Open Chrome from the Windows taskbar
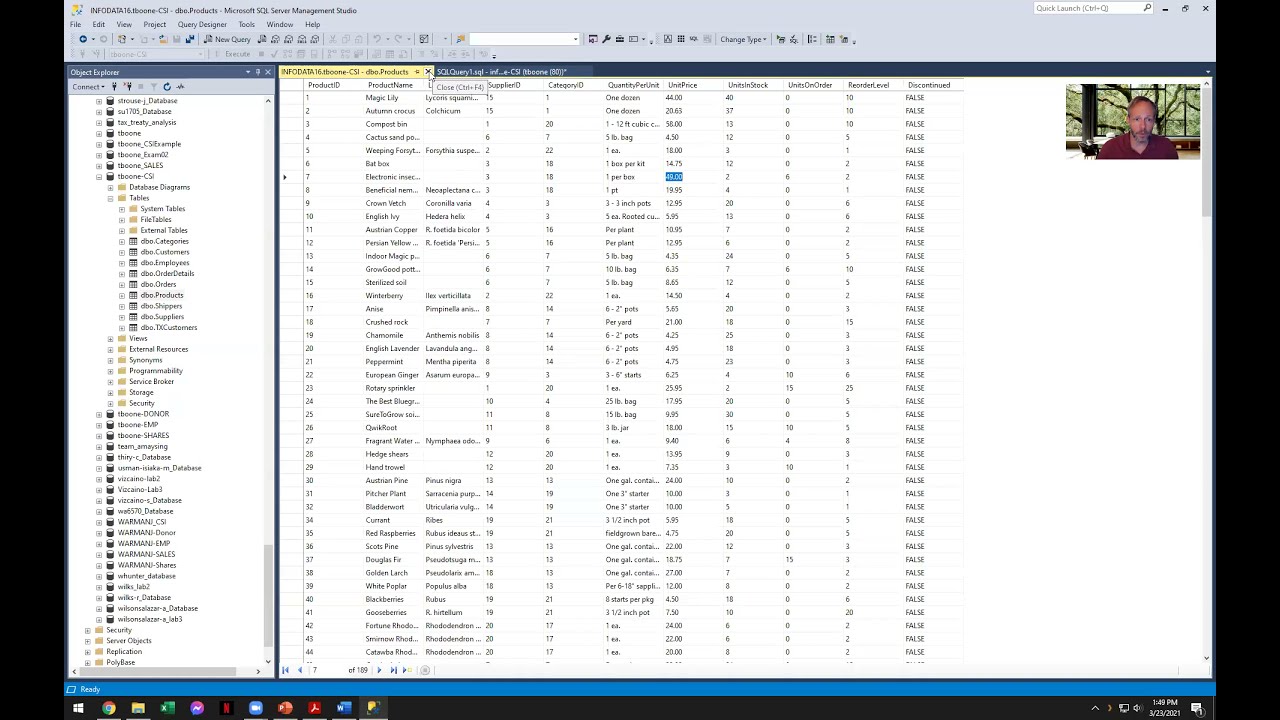1280x720 pixels. point(108,708)
